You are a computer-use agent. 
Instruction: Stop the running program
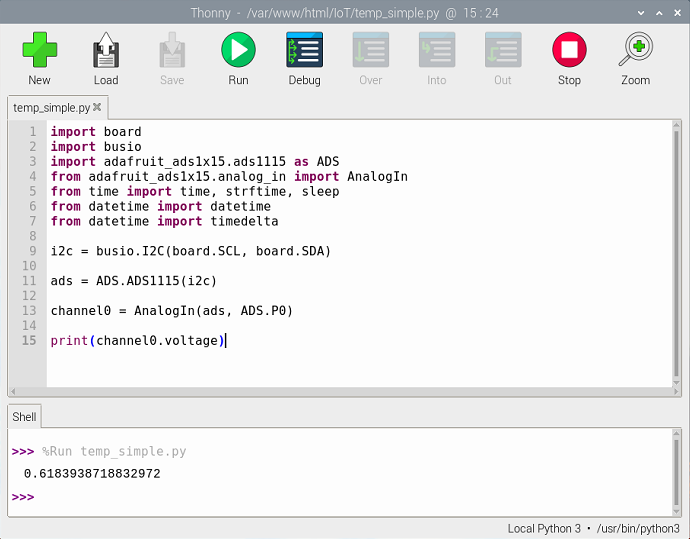pos(569,58)
